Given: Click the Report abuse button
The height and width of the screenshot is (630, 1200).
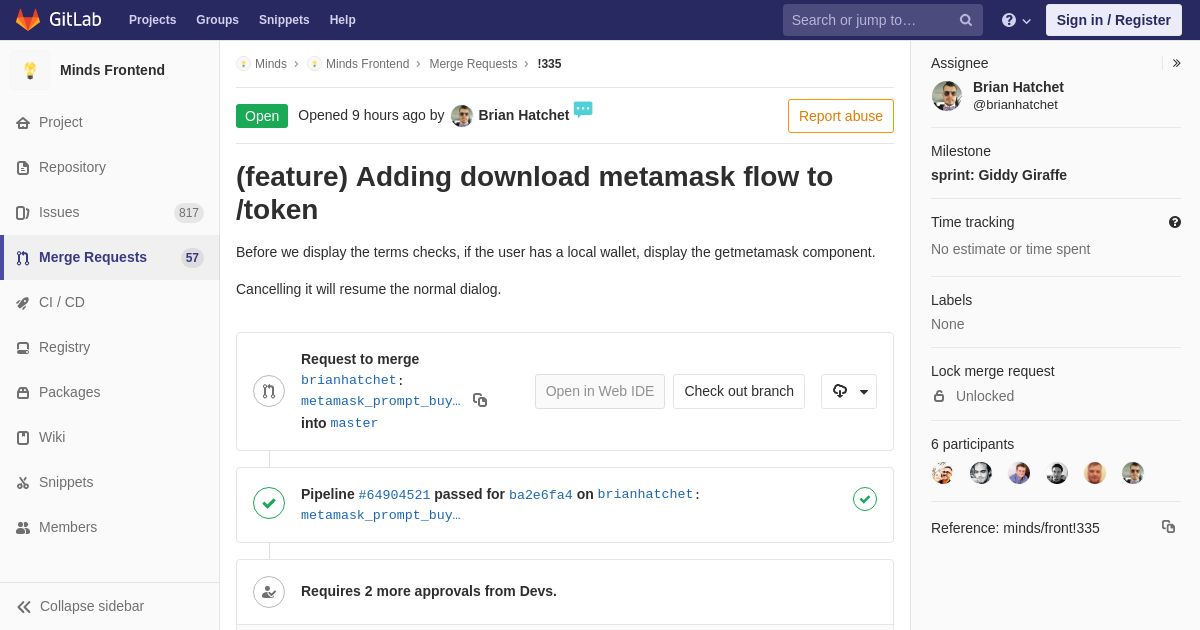Looking at the screenshot, I should pos(840,116).
